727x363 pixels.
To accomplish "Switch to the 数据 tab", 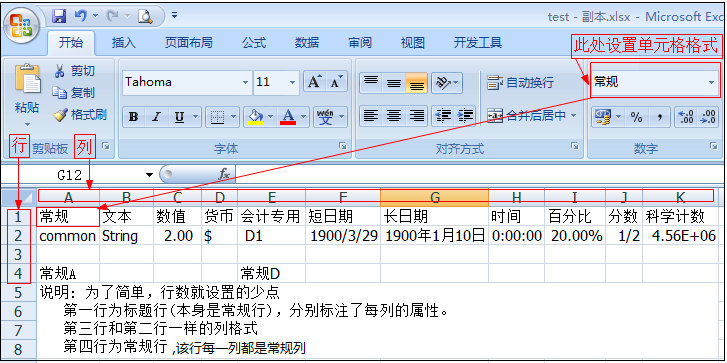I will [307, 43].
